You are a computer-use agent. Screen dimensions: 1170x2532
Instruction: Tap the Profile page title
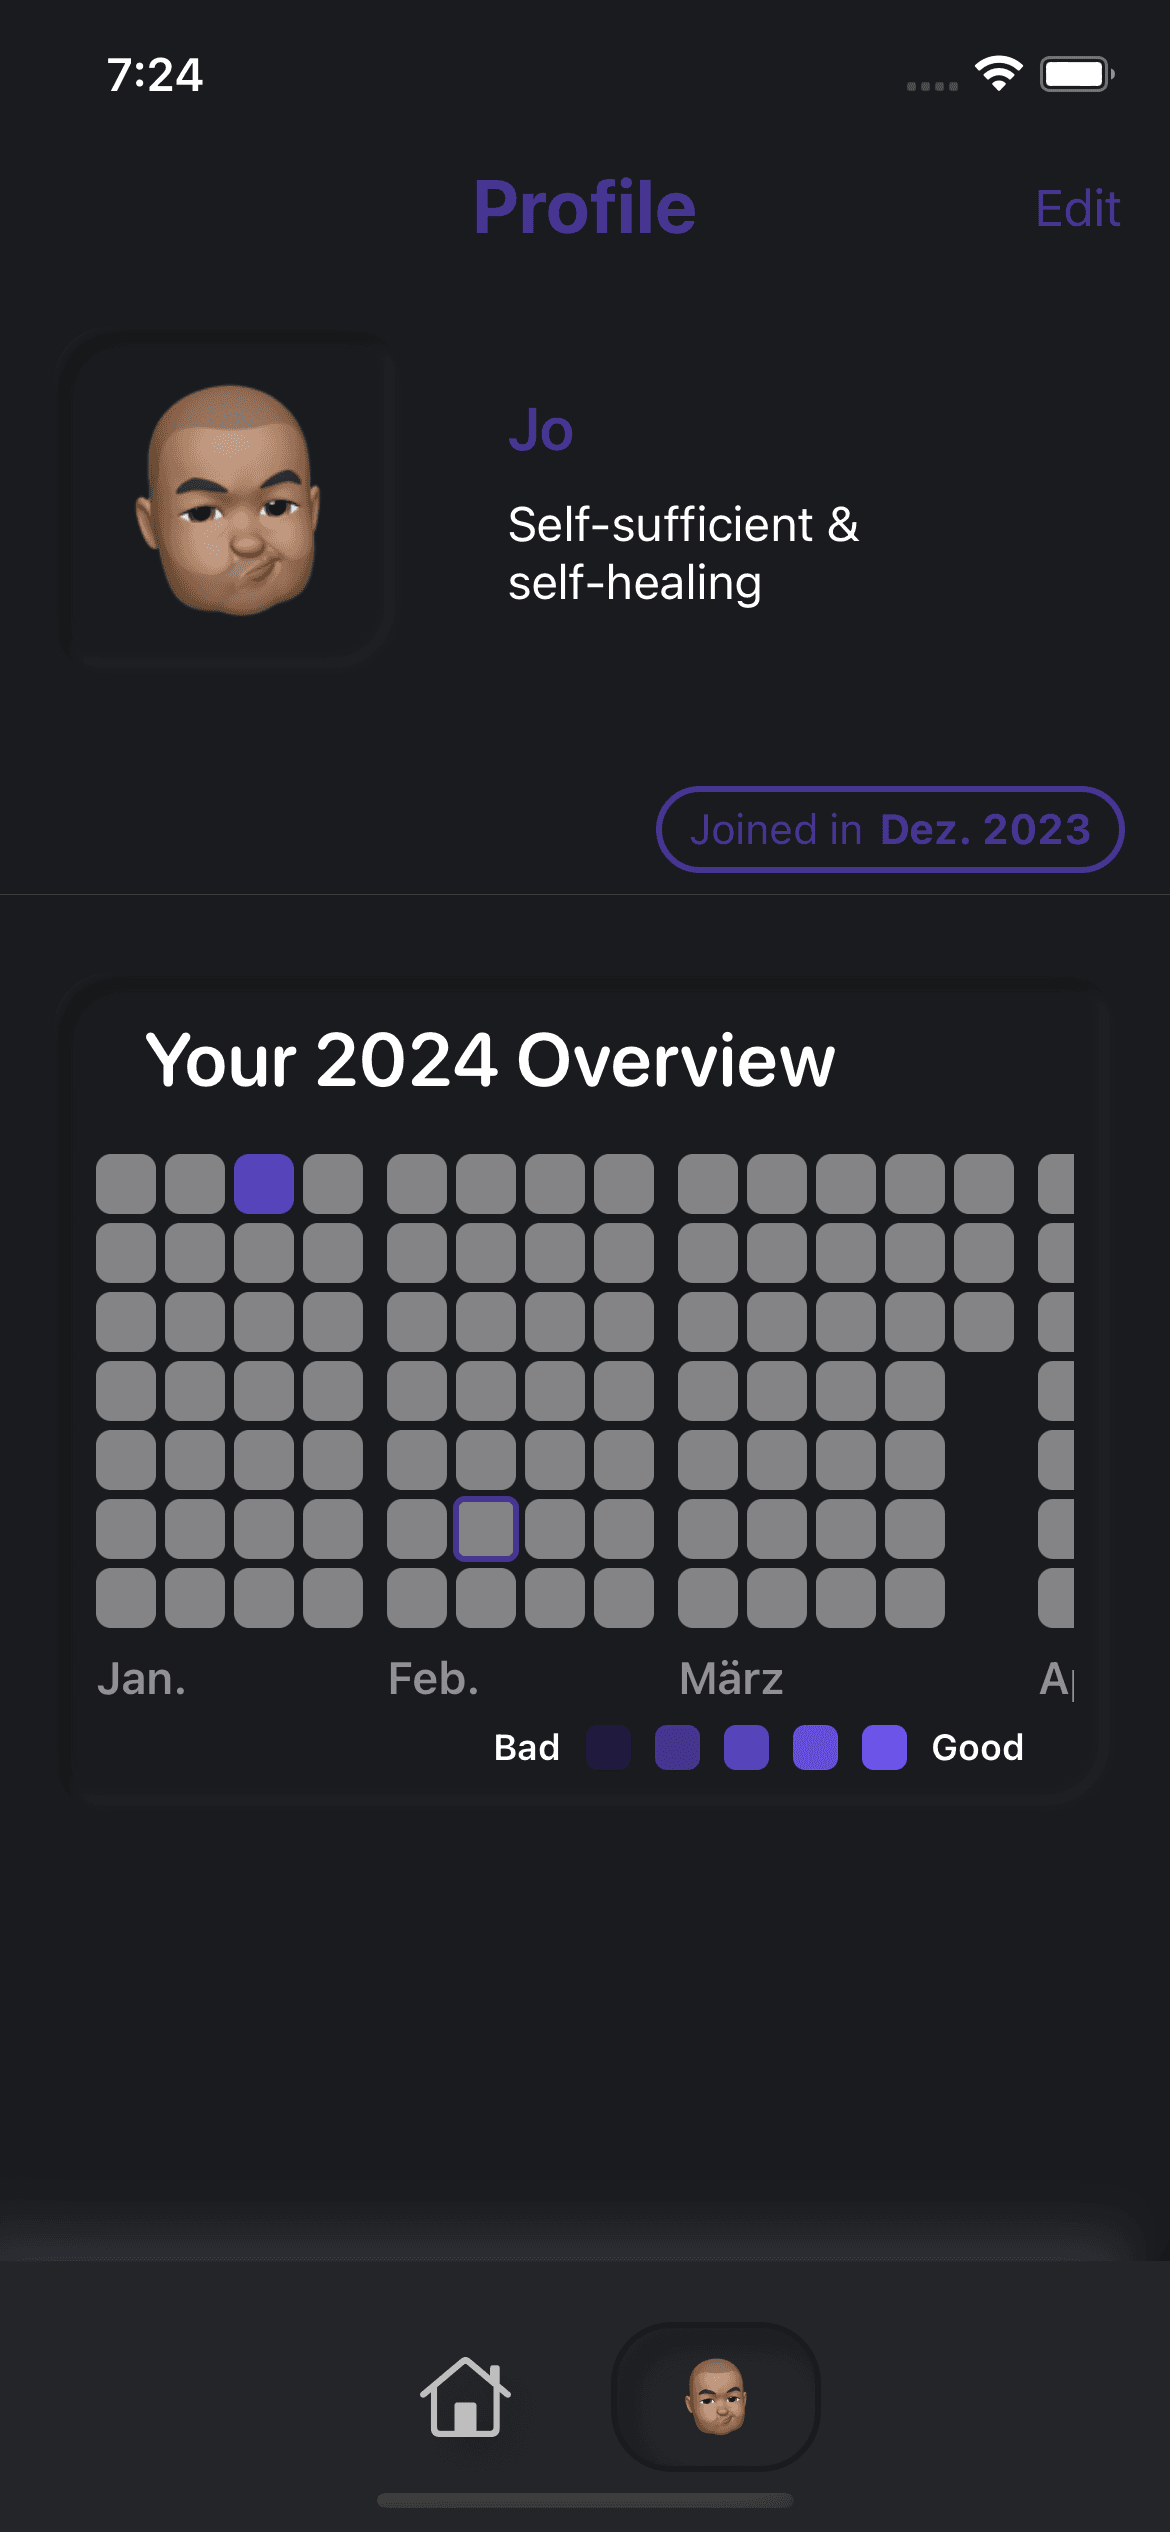coord(585,208)
